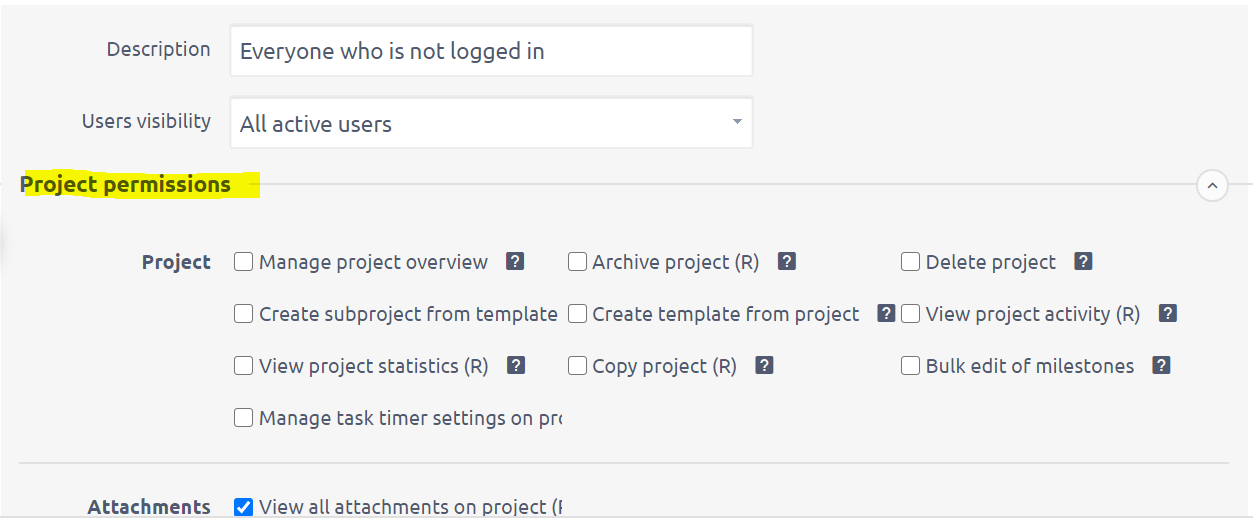Click help icon next to Bulk edit of milestones
Image resolution: width=1253 pixels, height=523 pixels.
point(1161,366)
